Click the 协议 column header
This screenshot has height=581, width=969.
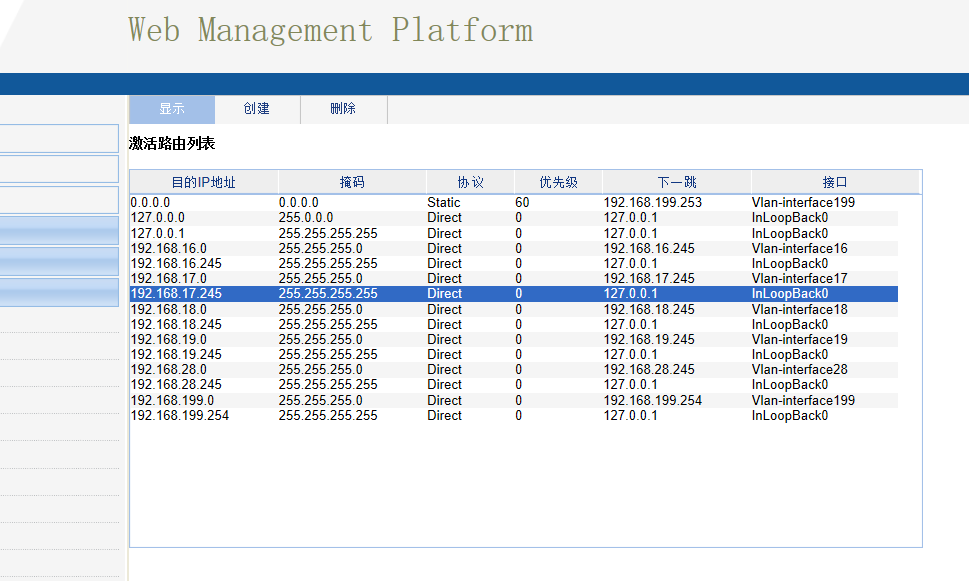click(x=470, y=182)
